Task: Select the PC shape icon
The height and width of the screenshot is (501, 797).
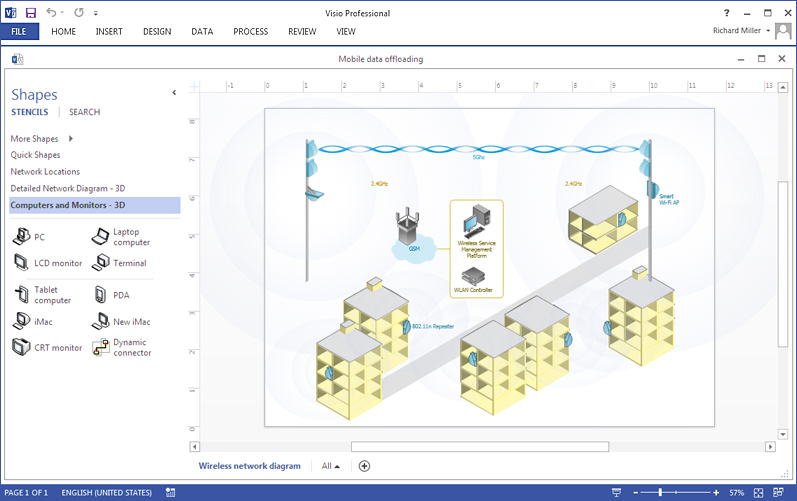Action: point(21,236)
